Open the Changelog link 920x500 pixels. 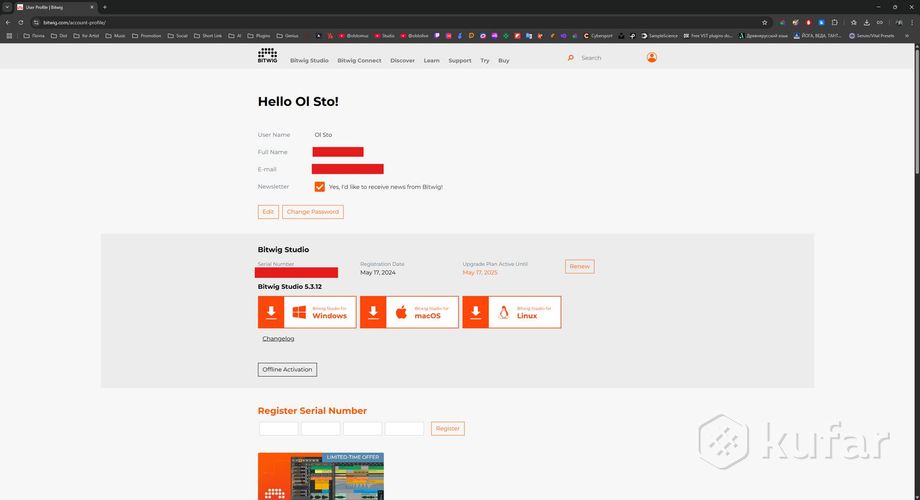point(278,339)
